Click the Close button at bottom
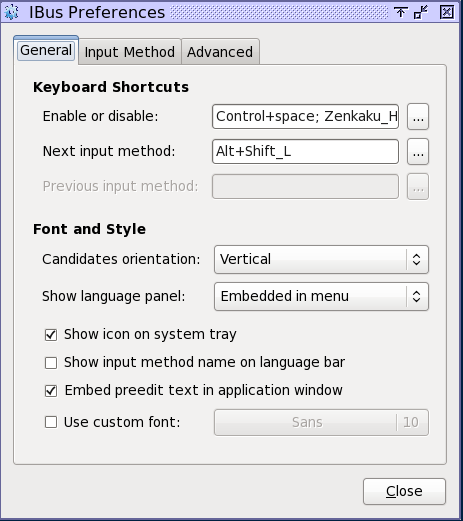Viewport: 463px width, 521px height. [x=404, y=491]
